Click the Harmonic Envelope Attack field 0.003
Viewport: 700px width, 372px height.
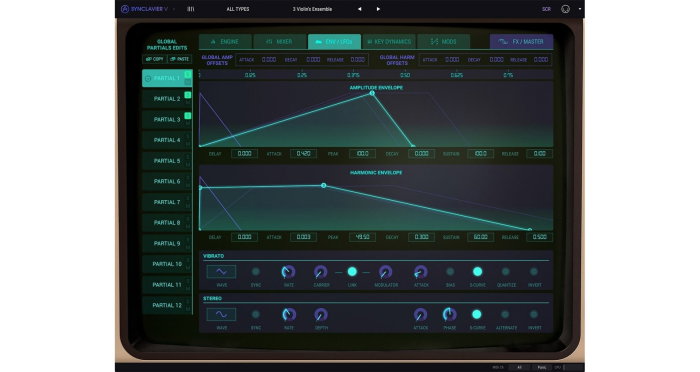tap(304, 237)
